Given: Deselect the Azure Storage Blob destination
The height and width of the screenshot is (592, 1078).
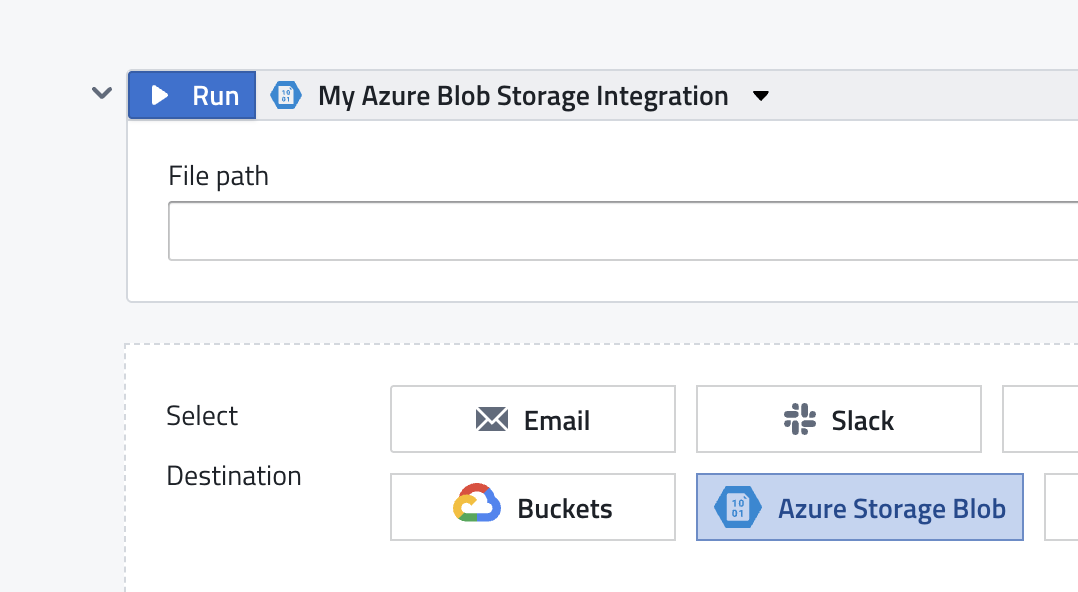Looking at the screenshot, I should 859,507.
